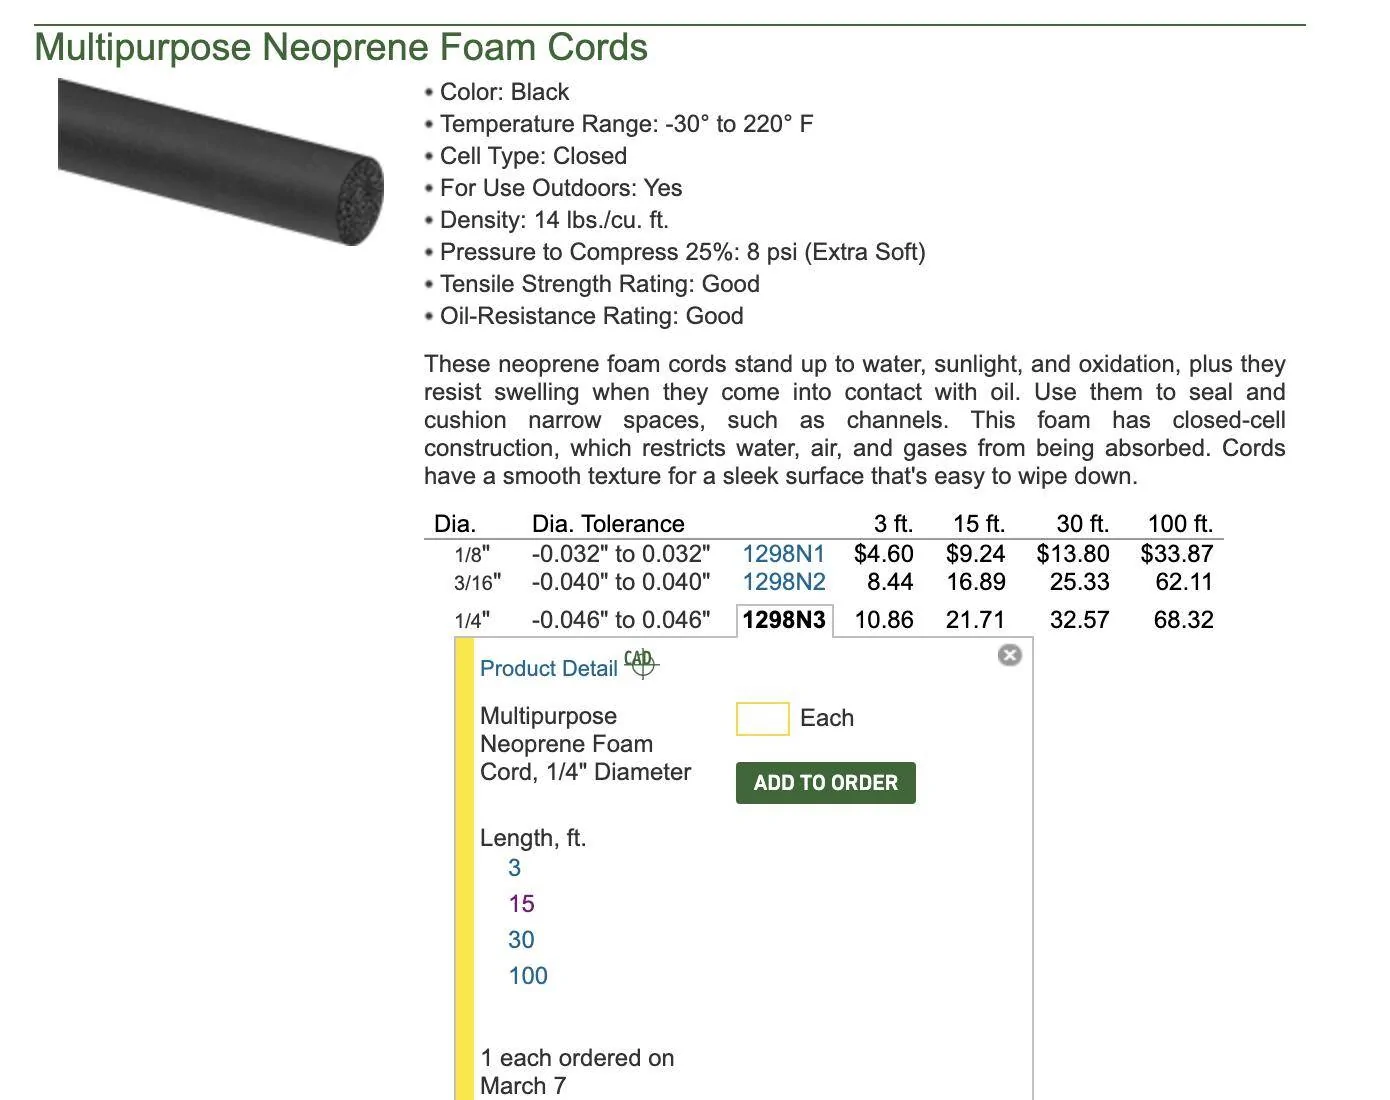Click the 'Cord, 1/4" Diameter' product name text

[585, 772]
